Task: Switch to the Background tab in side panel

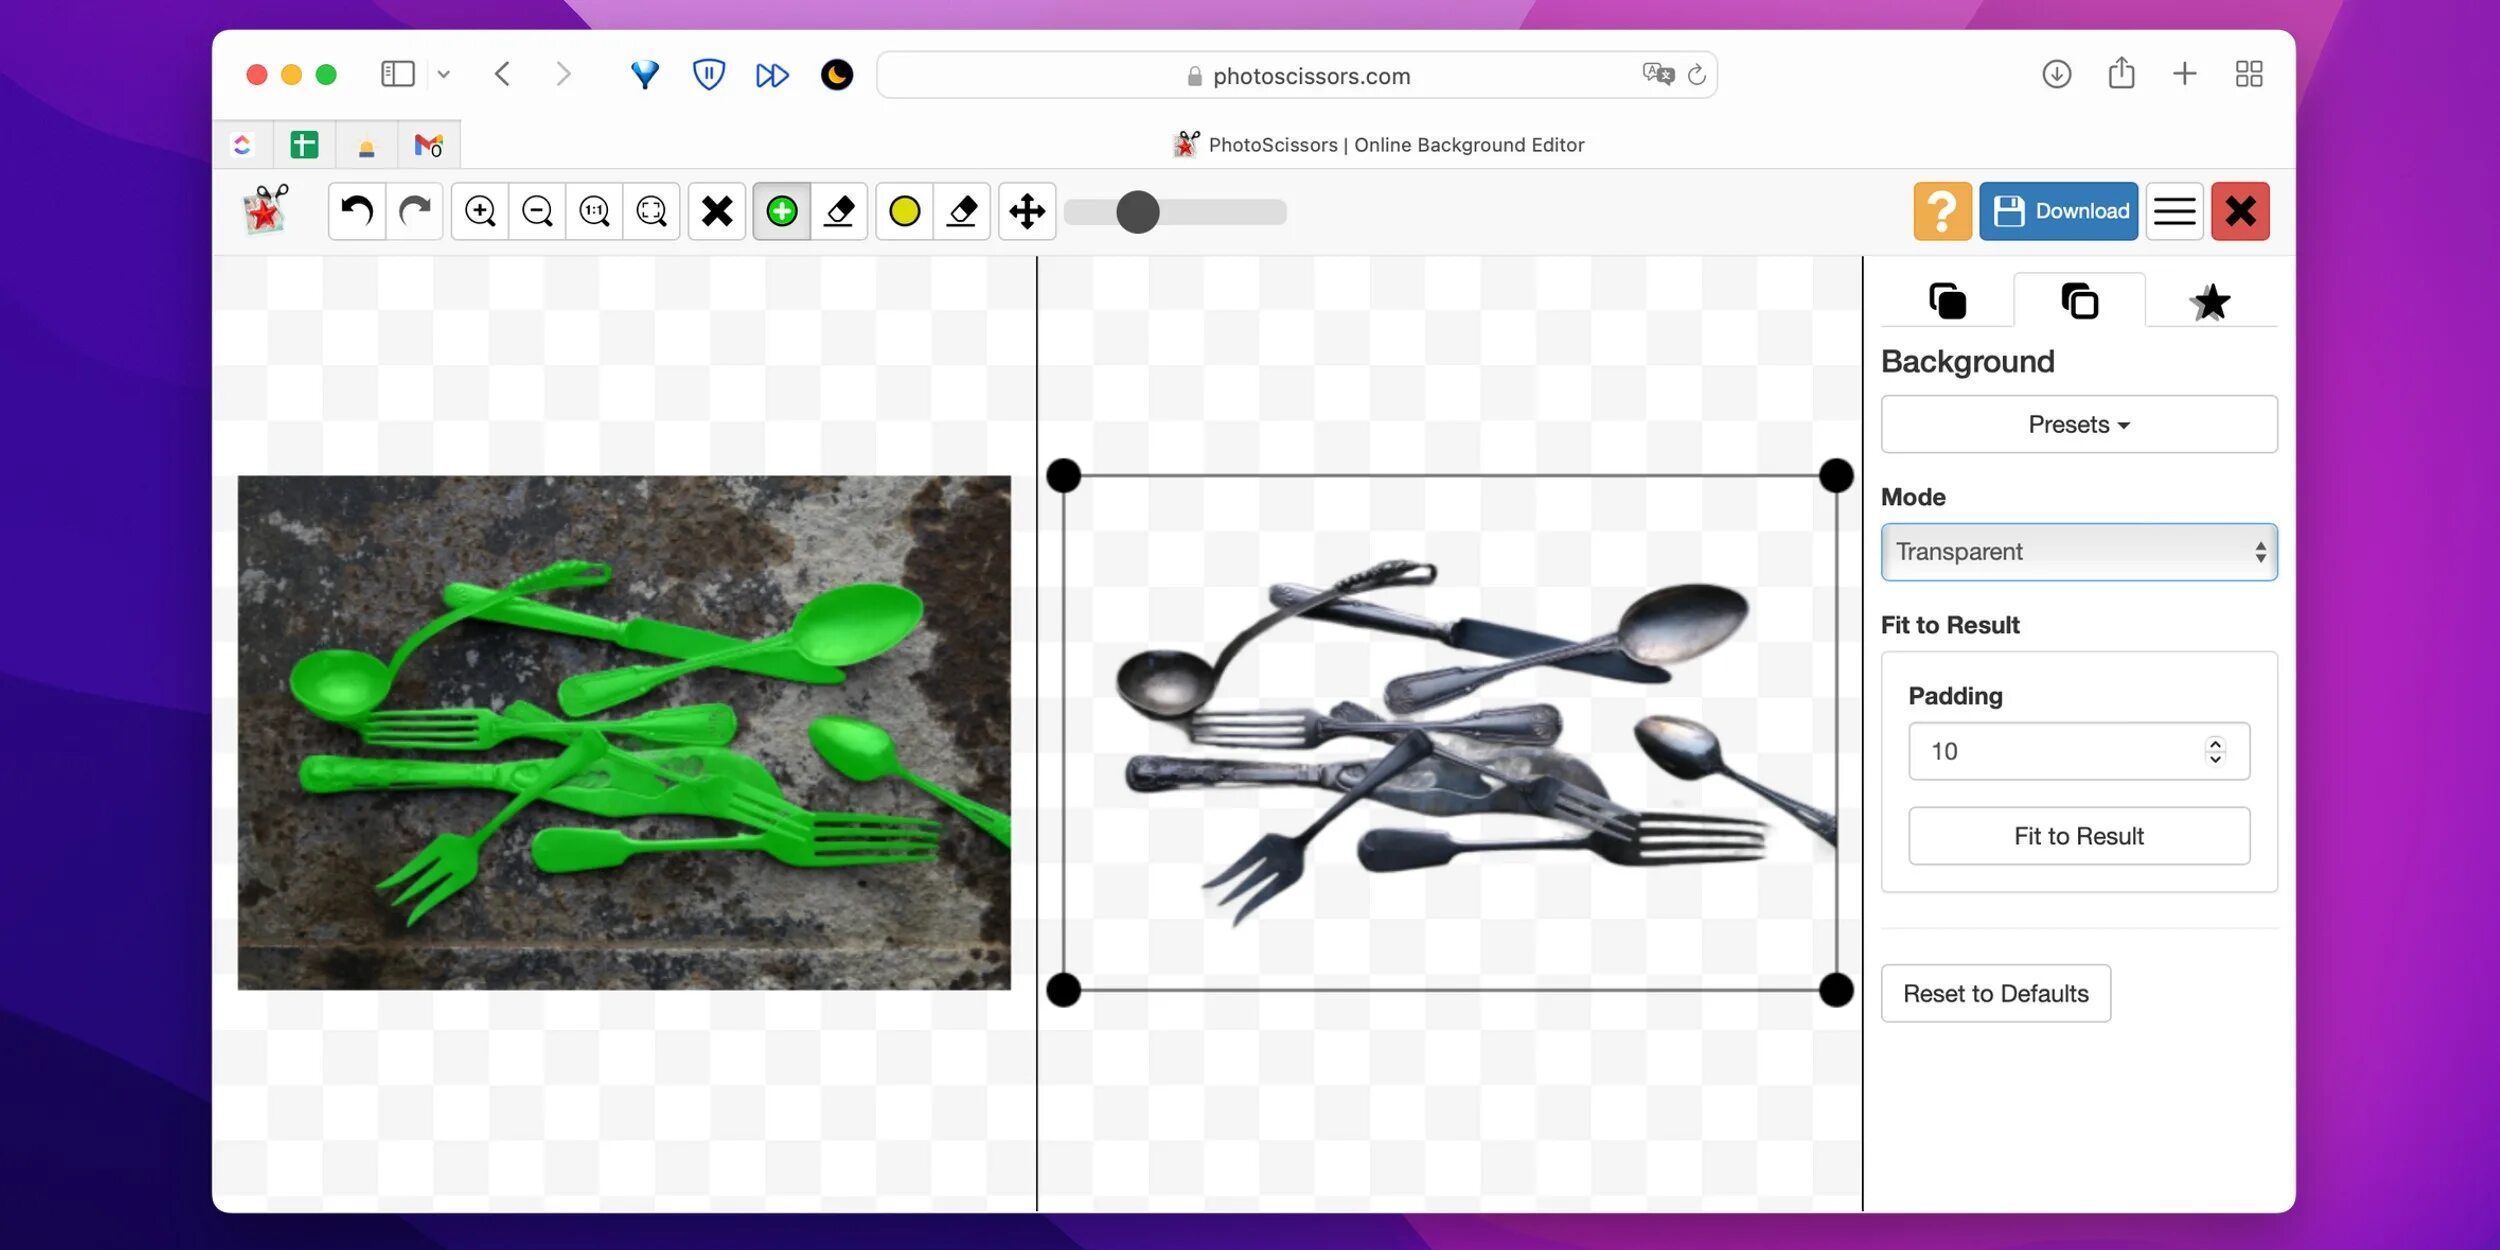Action: pos(2079,301)
